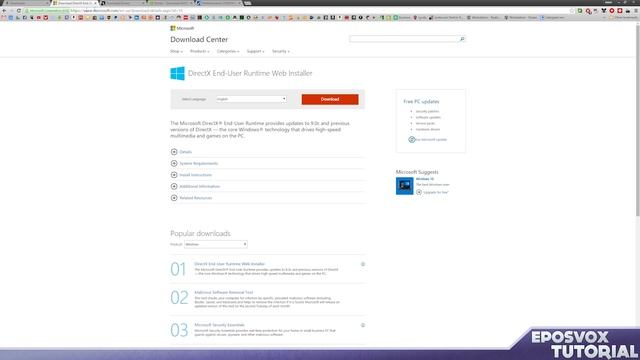The image size is (640, 360).
Task: Click the search magnifier icon
Action: click(462, 39)
